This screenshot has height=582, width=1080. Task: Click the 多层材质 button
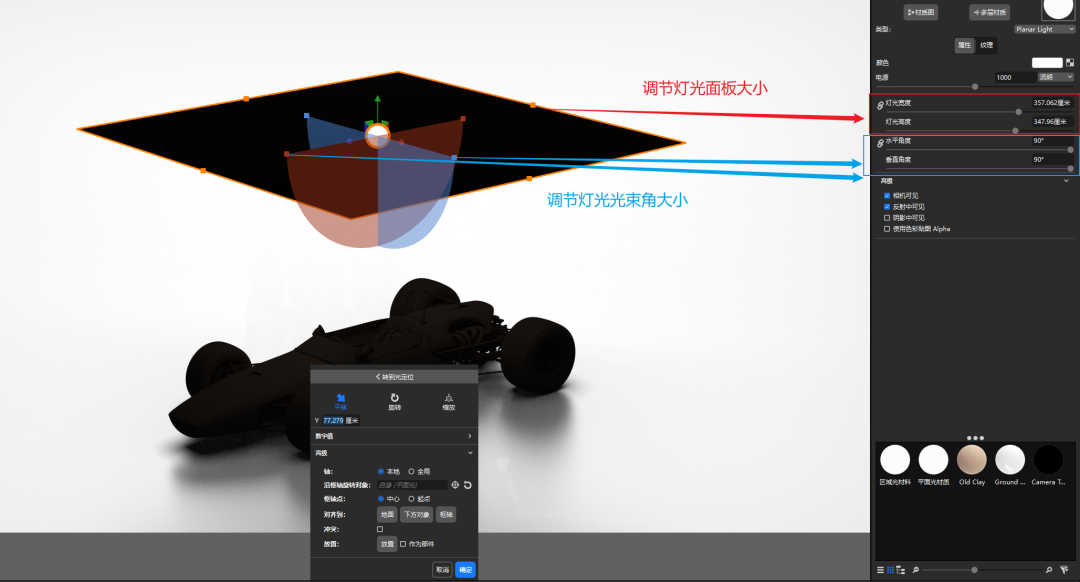tap(990, 12)
